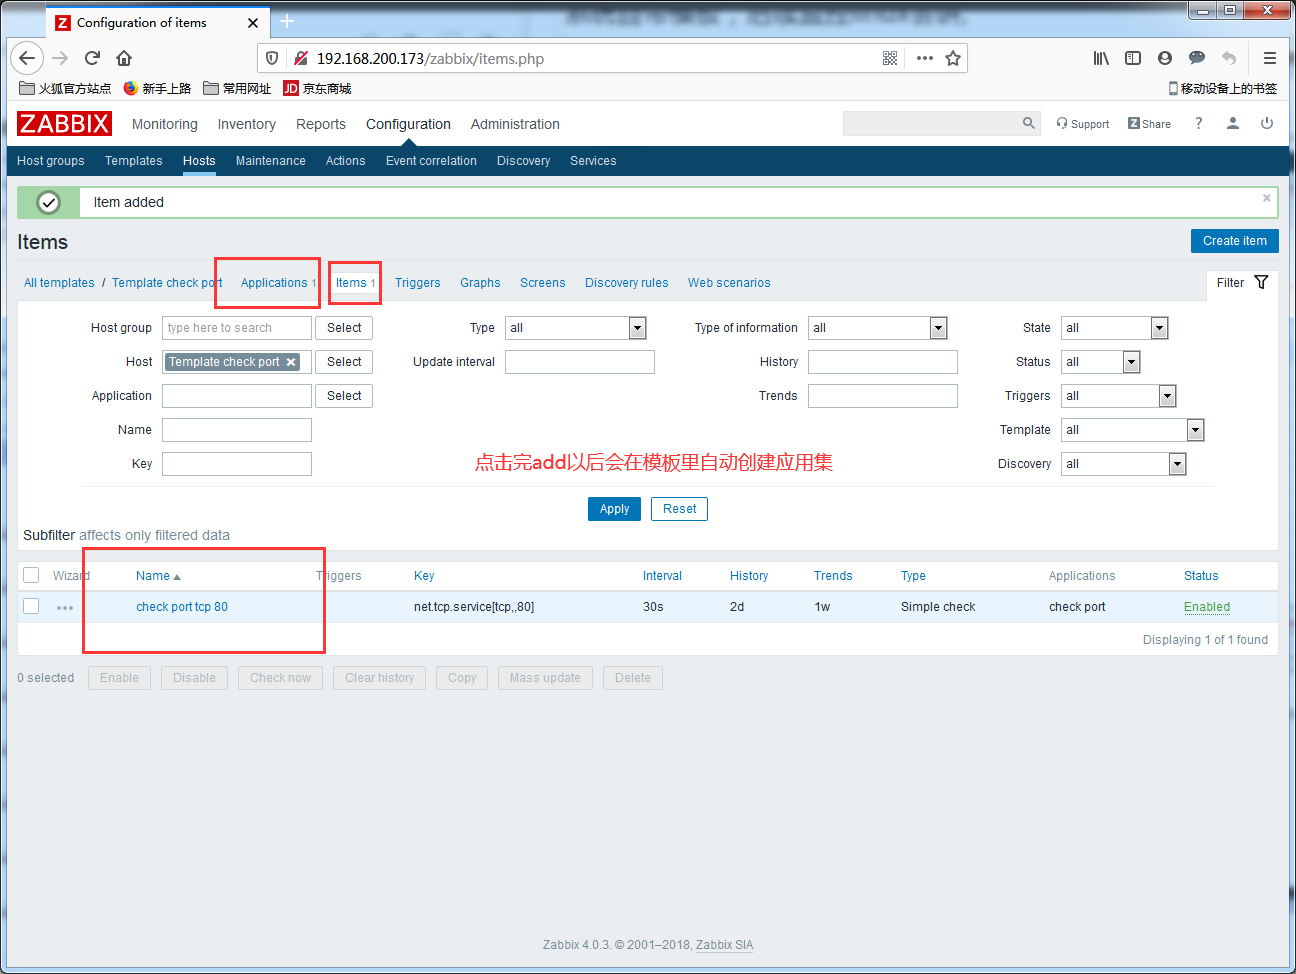Open Zabbix help question mark icon
The width and height of the screenshot is (1296, 974).
click(1198, 123)
